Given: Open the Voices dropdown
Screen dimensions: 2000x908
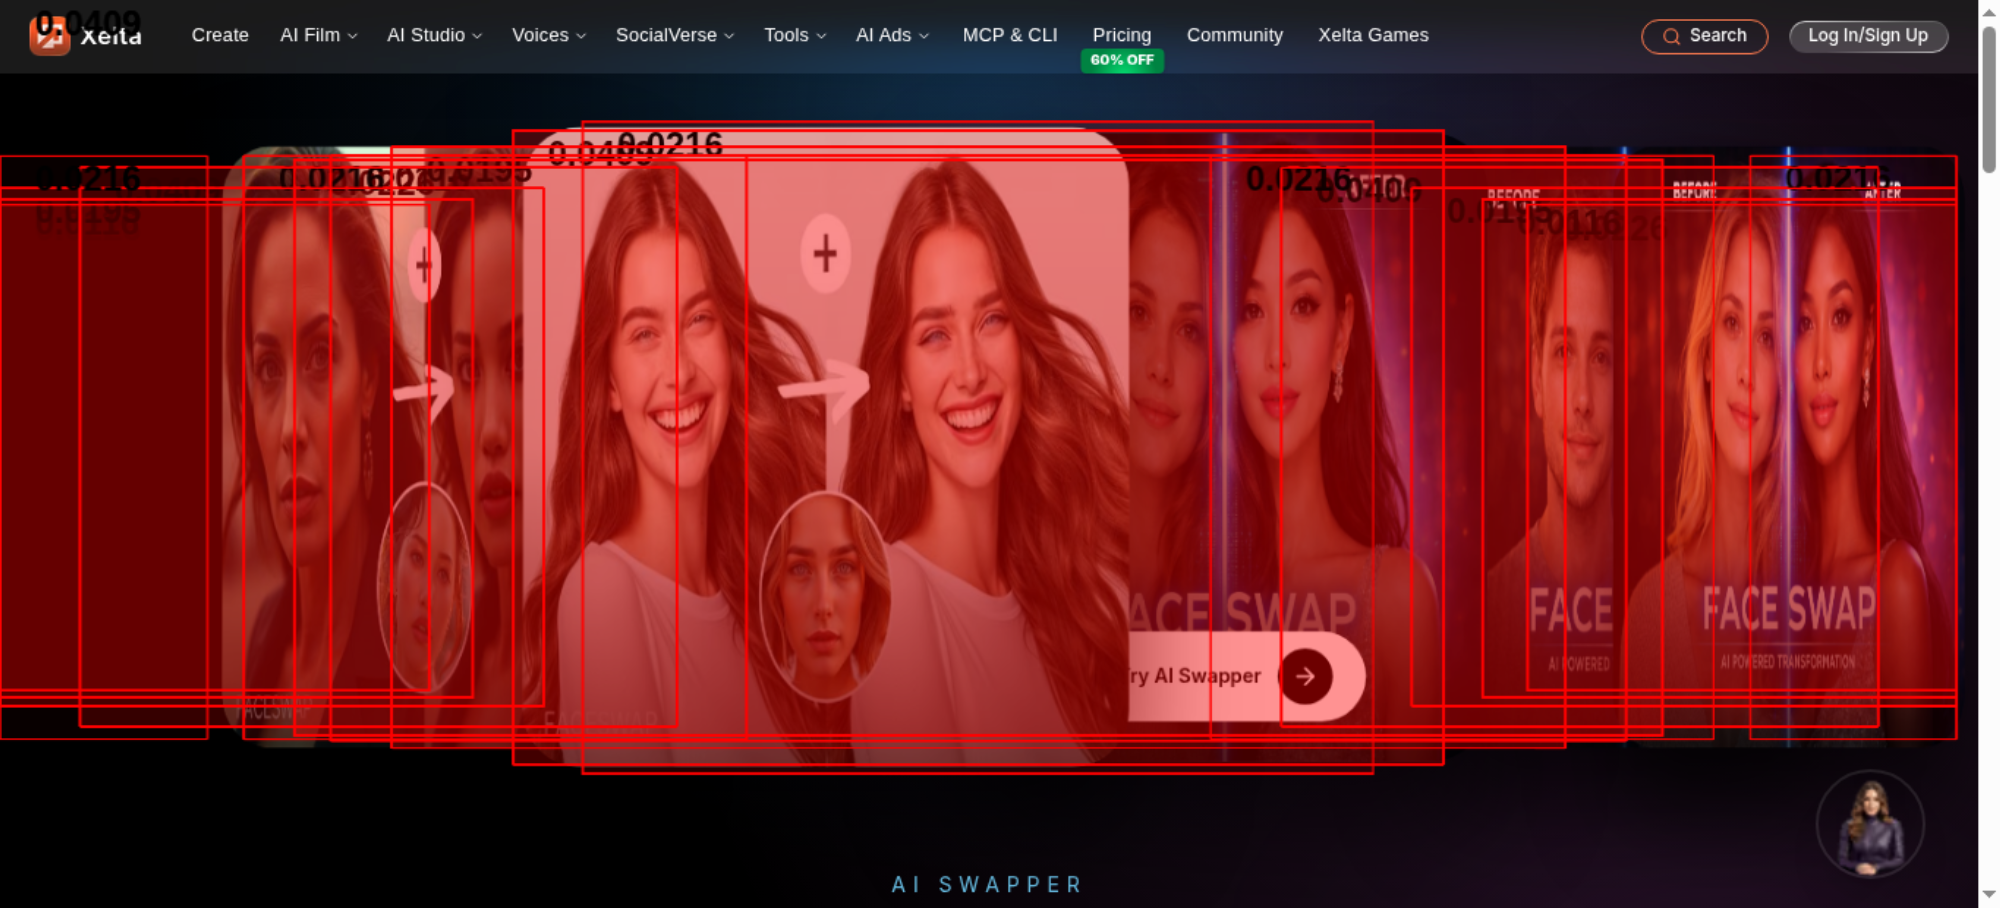Looking at the screenshot, I should coord(548,35).
